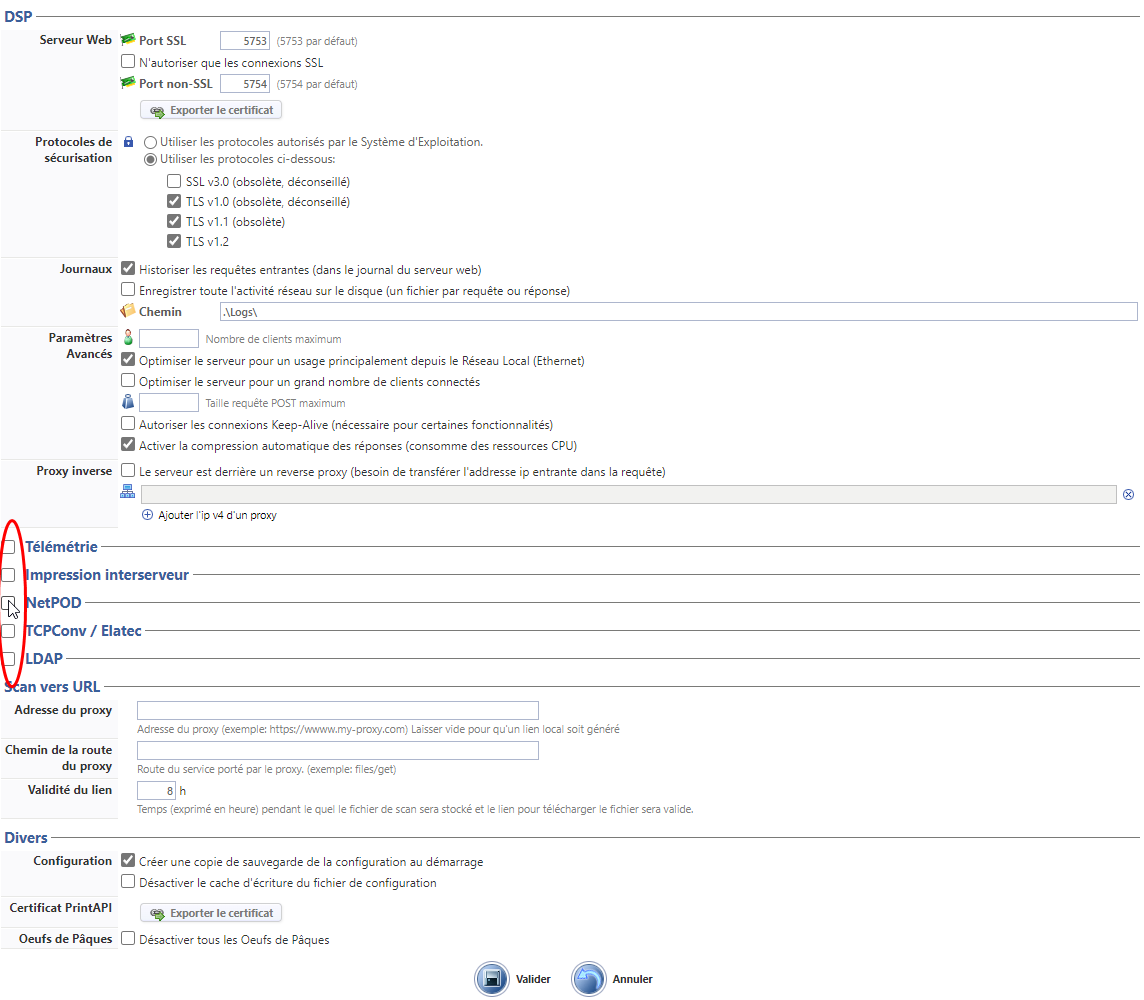Click Exporter le certificat under Serveur Web

[211, 110]
